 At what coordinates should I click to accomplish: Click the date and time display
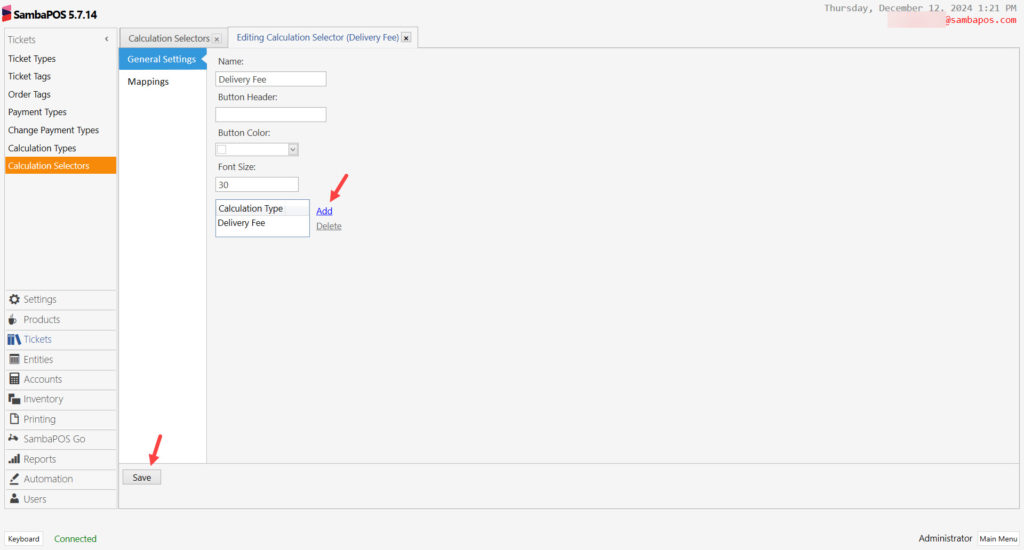pos(920,8)
